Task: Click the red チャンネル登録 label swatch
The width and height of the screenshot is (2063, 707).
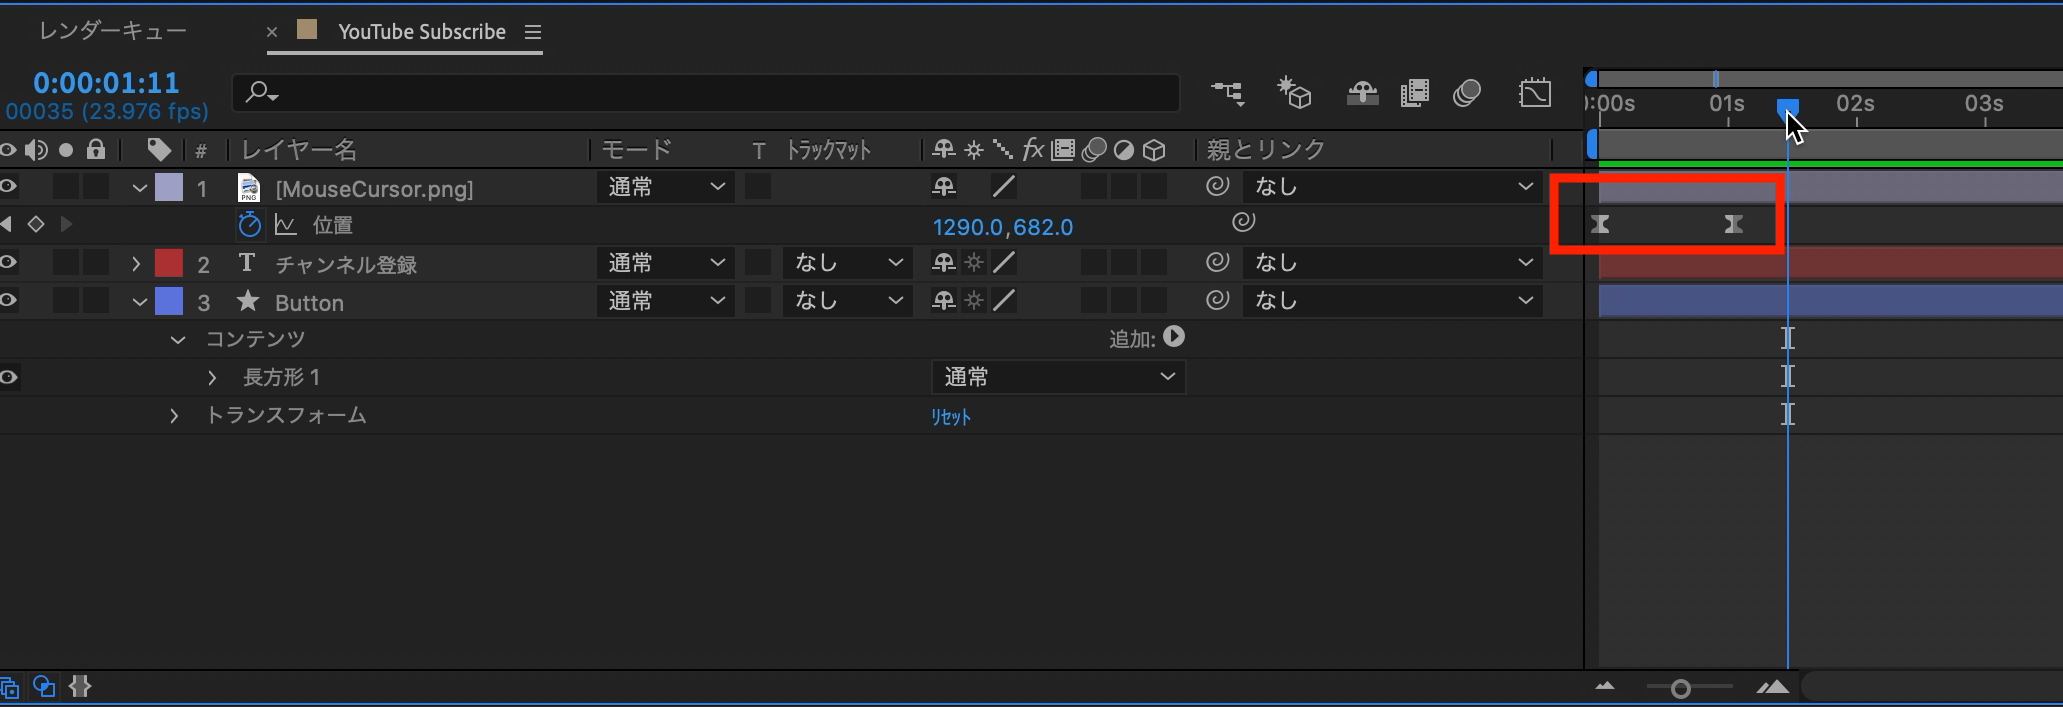Action: (x=169, y=263)
